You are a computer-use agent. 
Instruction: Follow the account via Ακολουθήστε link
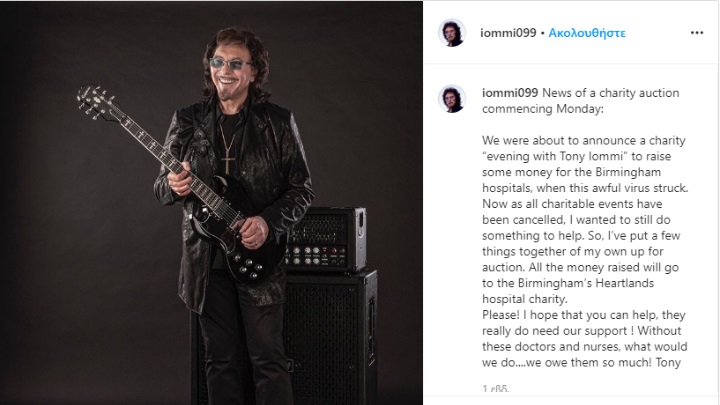(x=587, y=33)
